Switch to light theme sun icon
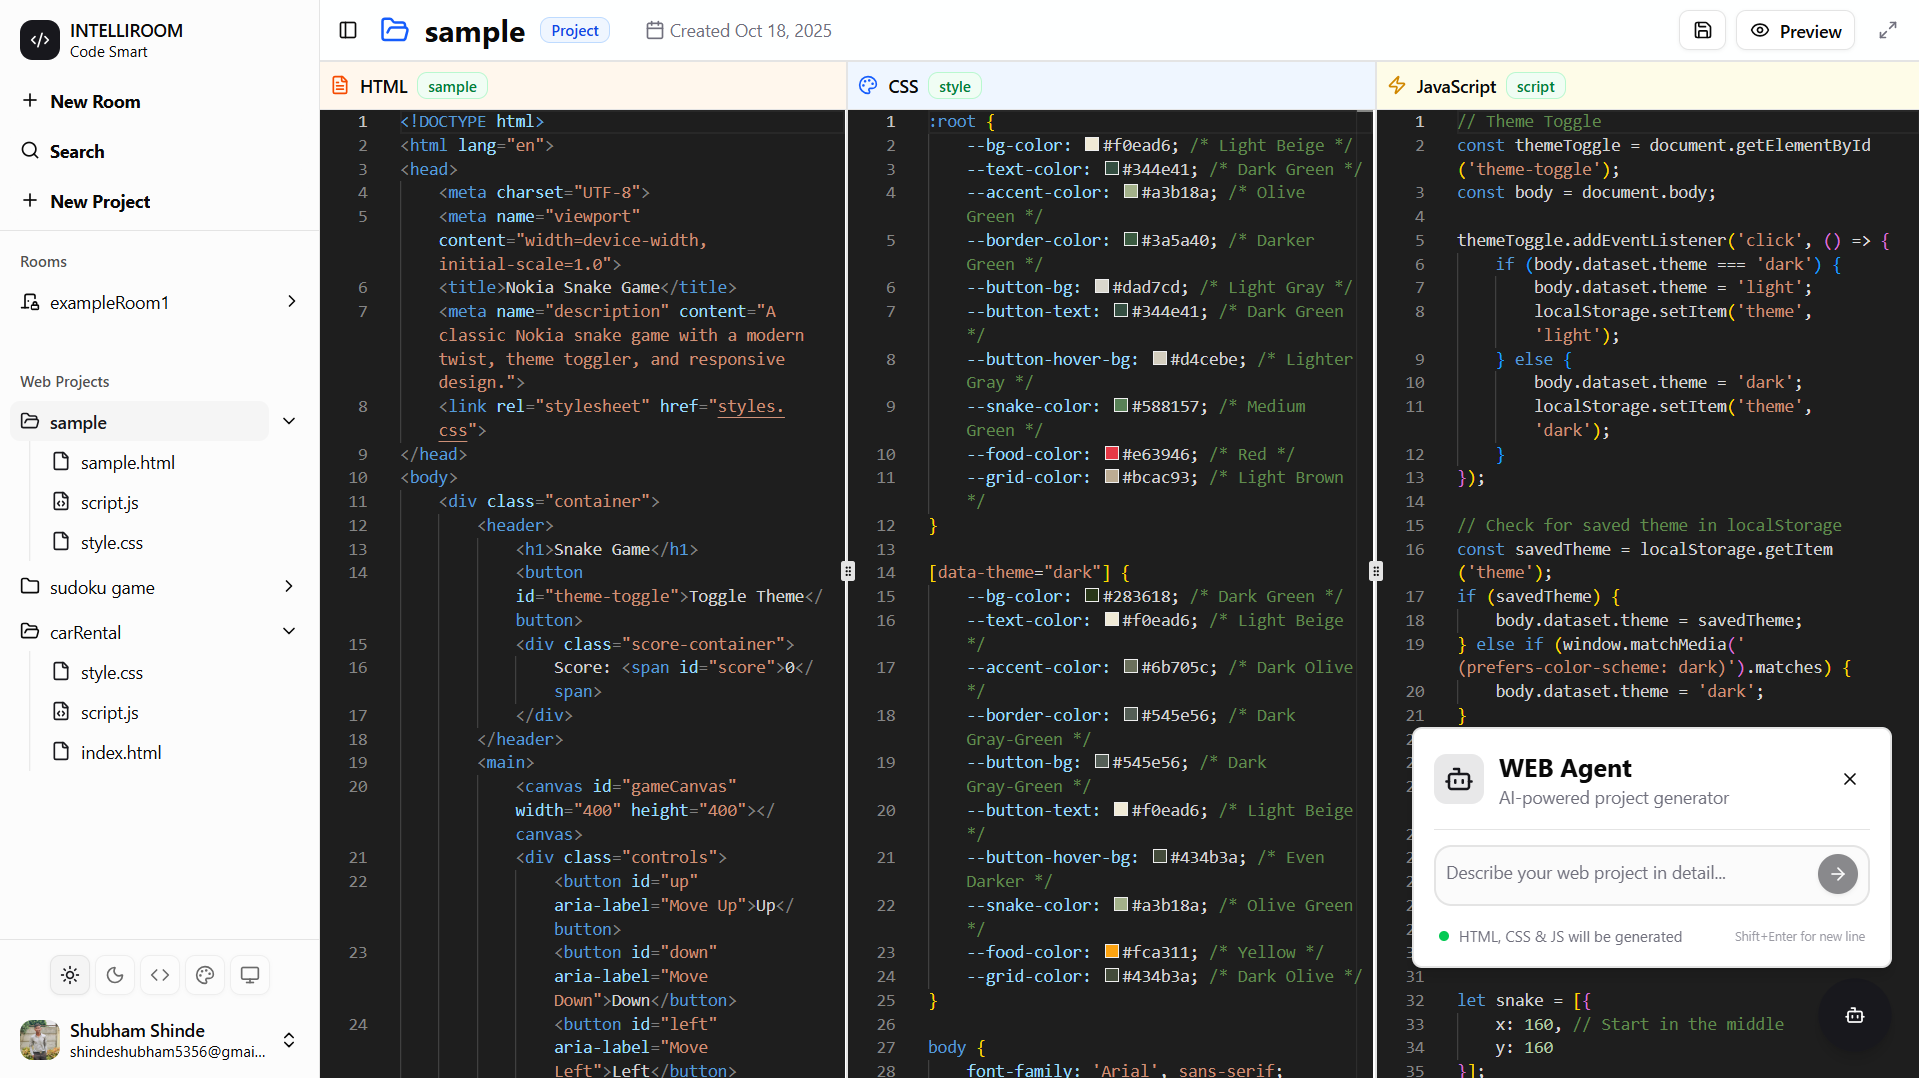 pyautogui.click(x=70, y=975)
